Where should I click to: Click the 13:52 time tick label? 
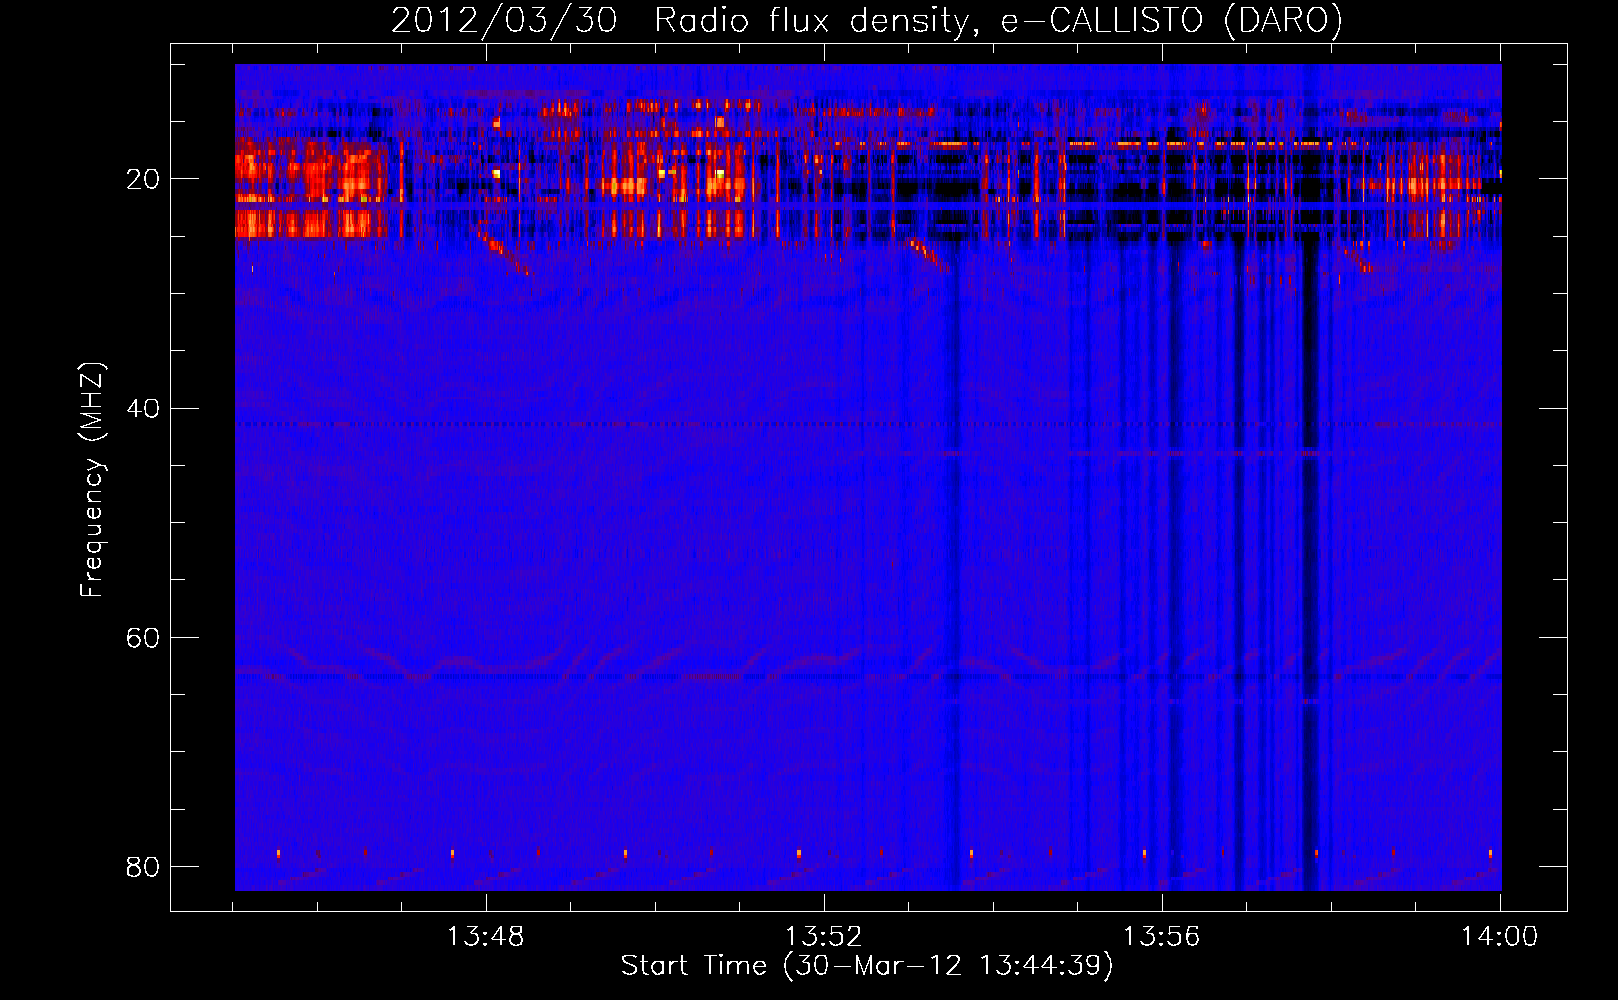(x=823, y=937)
